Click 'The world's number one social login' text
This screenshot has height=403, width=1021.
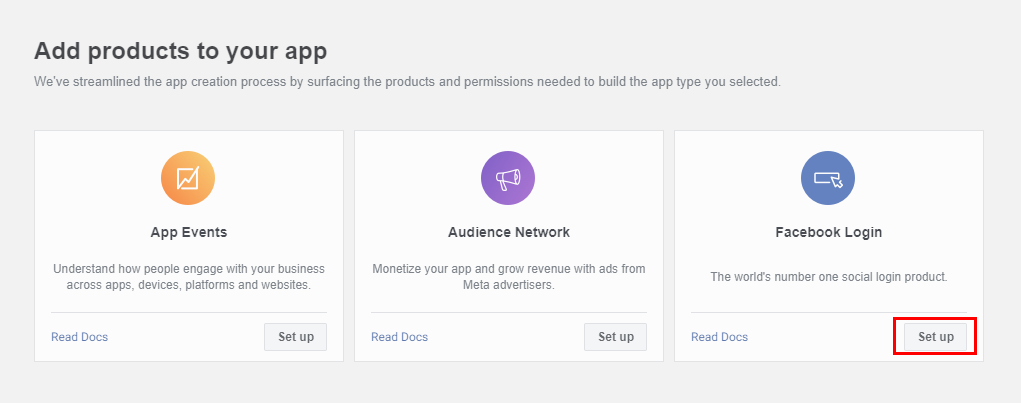click(828, 277)
